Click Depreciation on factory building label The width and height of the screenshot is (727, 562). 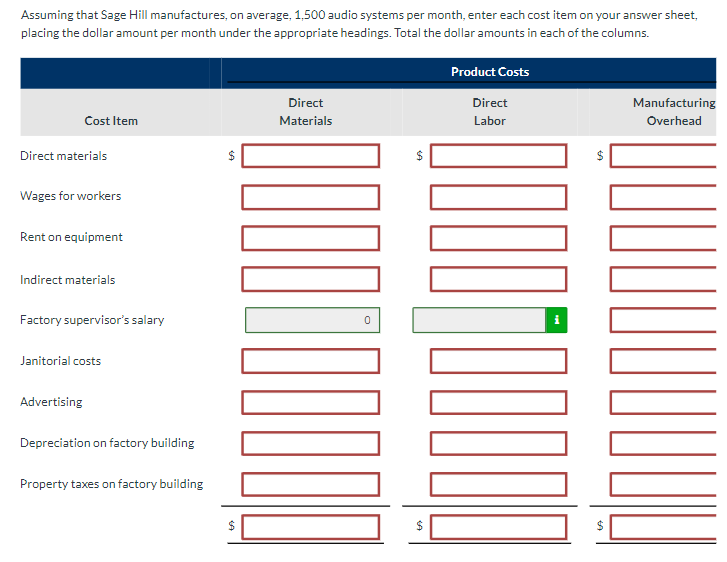[107, 443]
